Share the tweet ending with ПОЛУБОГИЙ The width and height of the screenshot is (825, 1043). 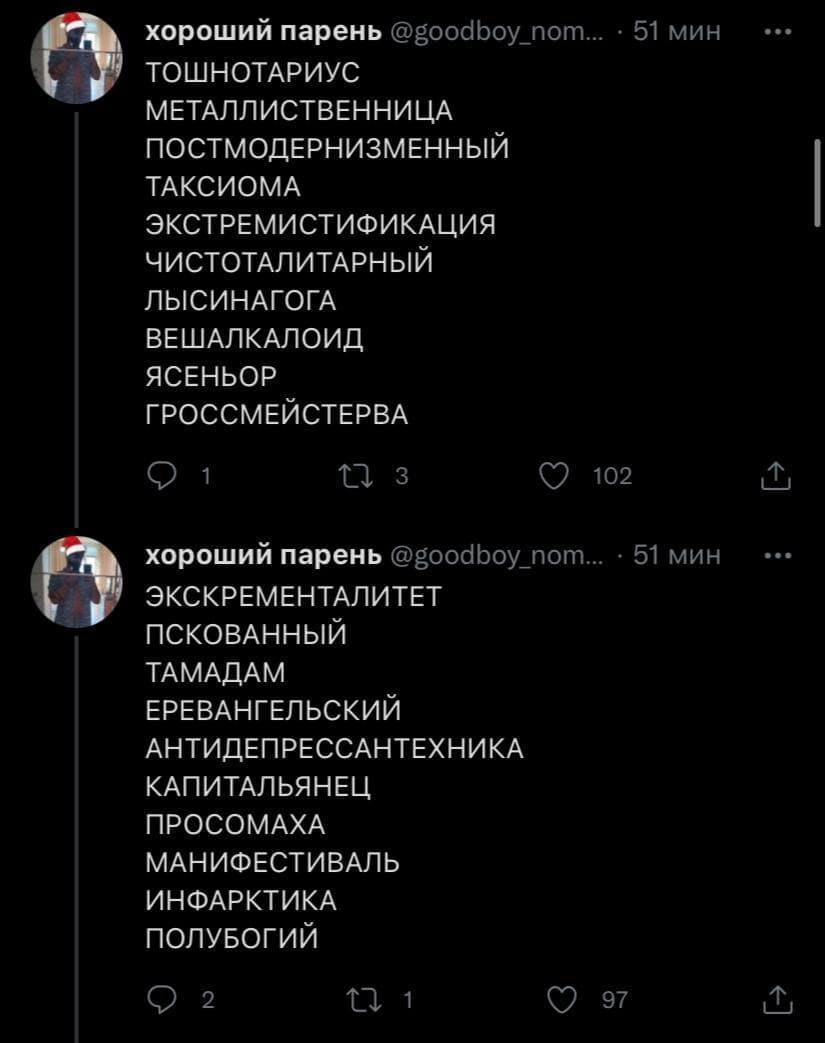click(x=776, y=998)
